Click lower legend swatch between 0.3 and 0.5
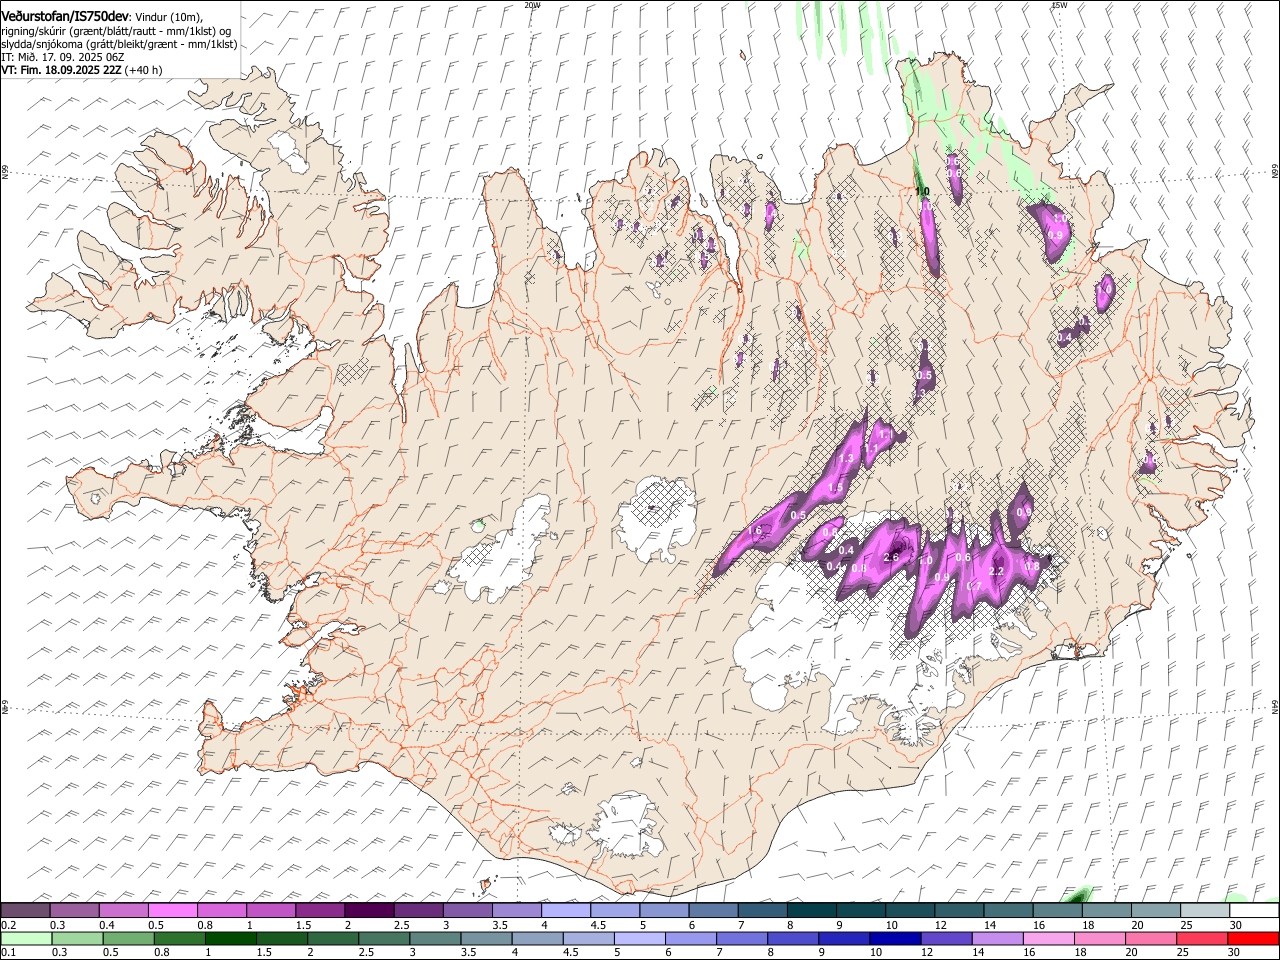 coord(77,938)
